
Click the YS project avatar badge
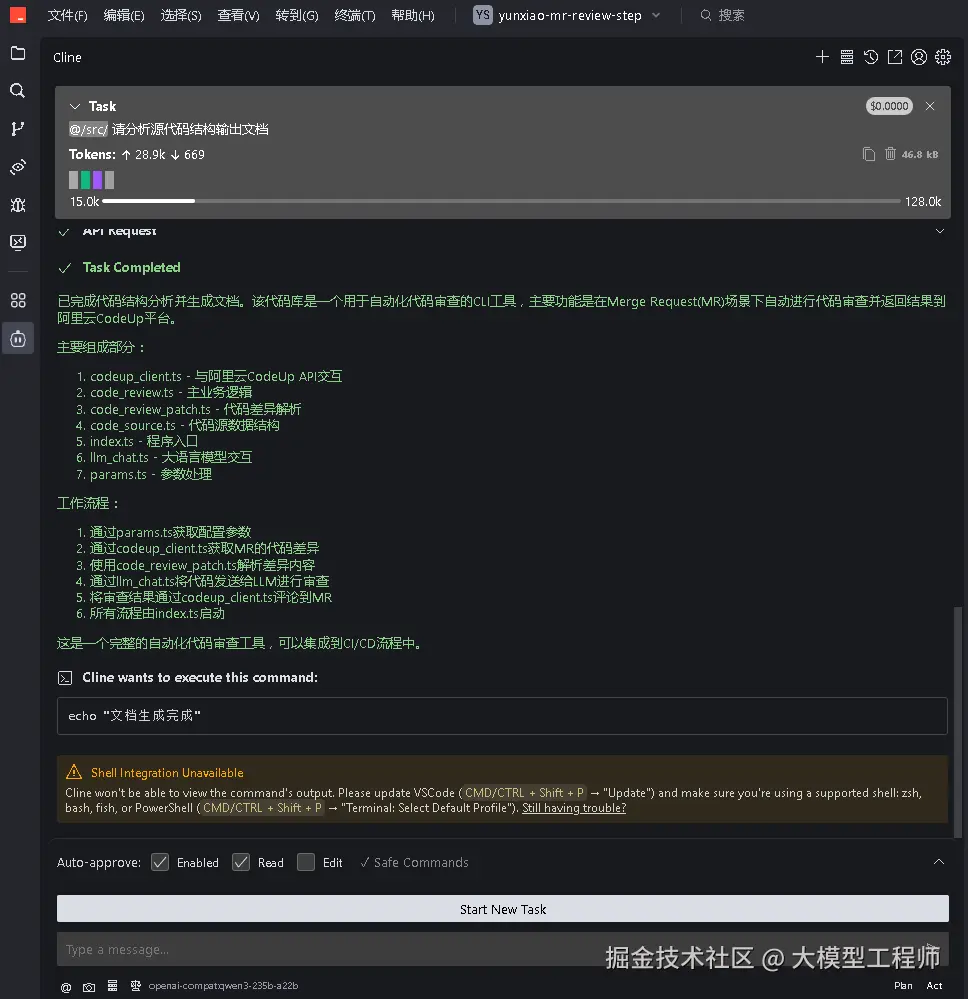483,15
